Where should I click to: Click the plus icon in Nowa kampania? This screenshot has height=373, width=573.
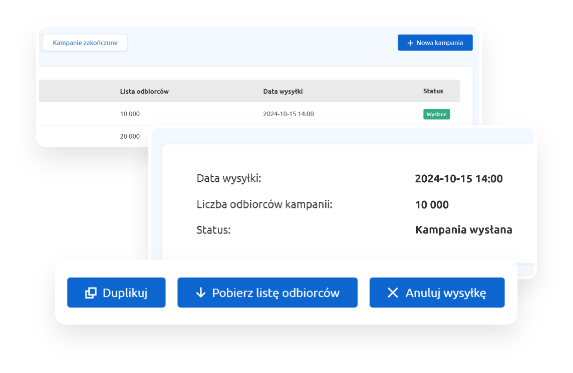pos(410,43)
